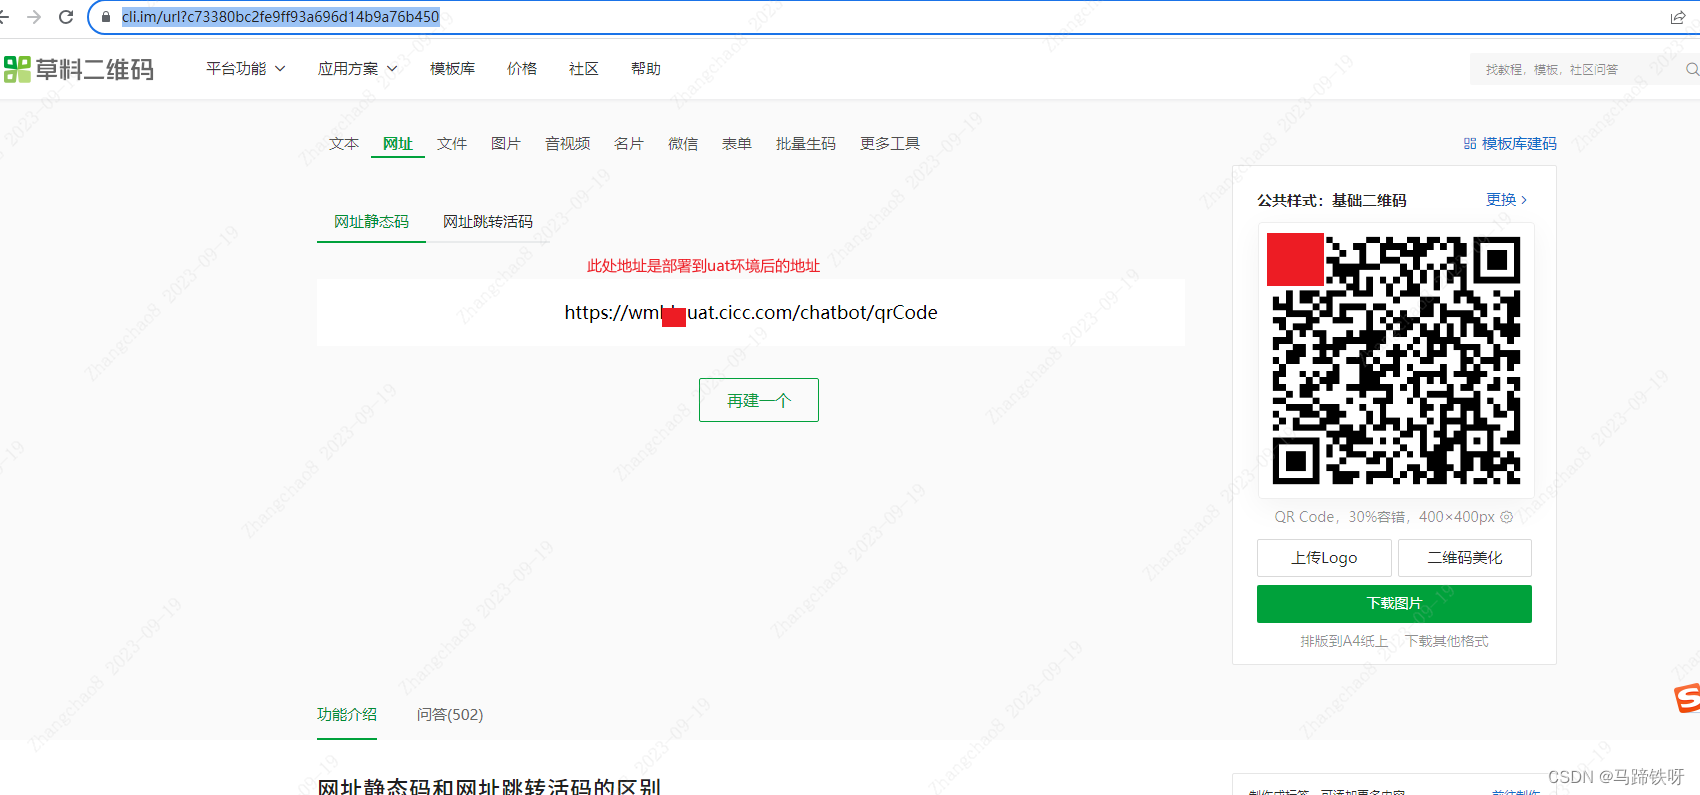
Task: Open QR code settings gear icon
Action: 1507,517
